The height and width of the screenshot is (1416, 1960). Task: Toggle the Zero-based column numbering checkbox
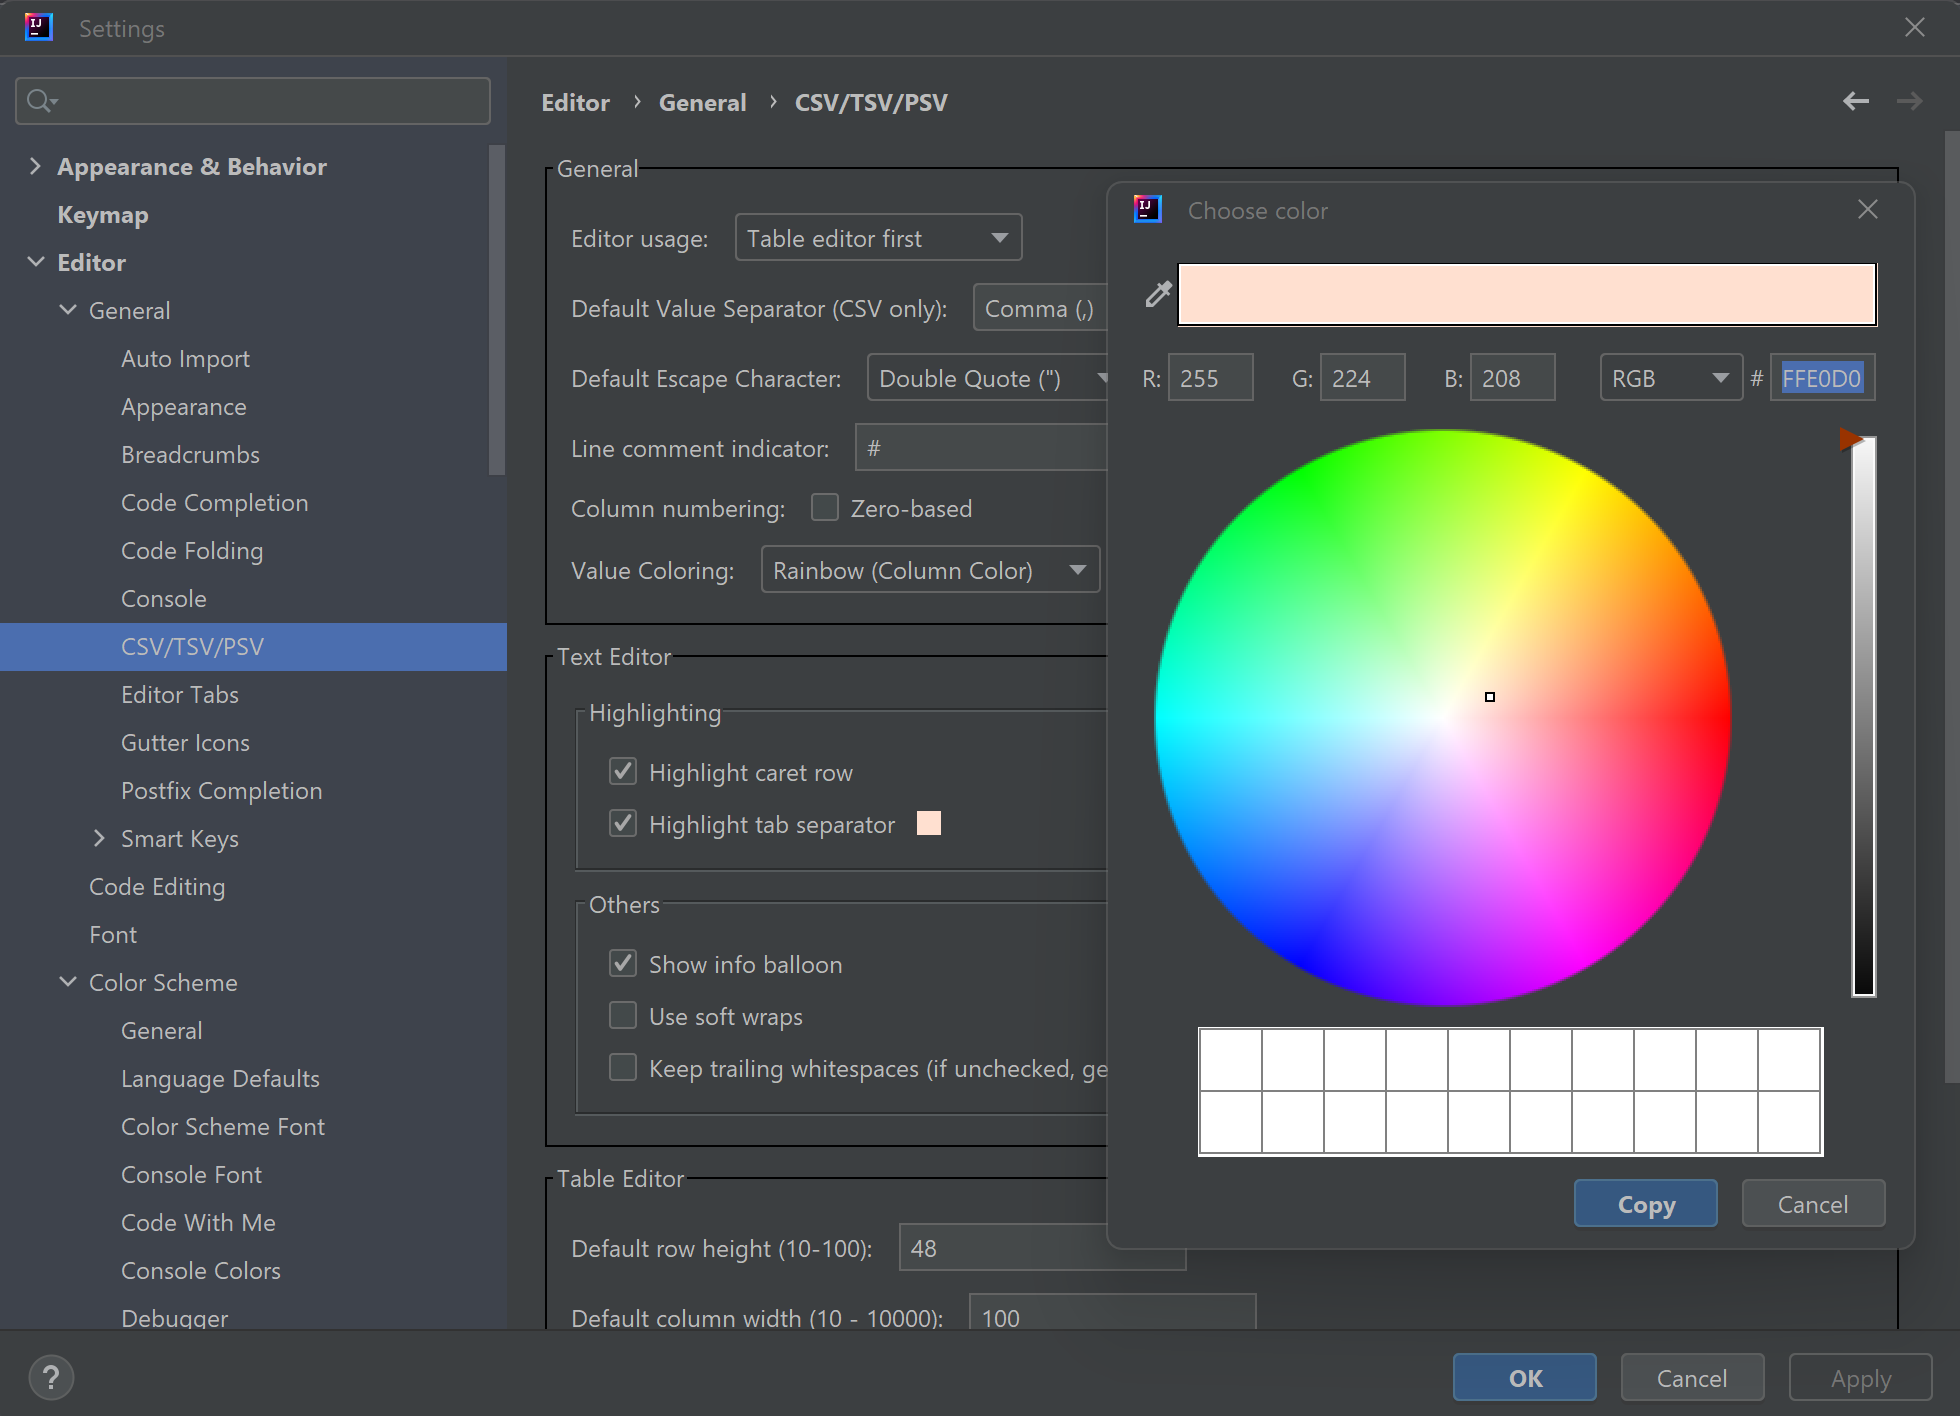click(825, 508)
